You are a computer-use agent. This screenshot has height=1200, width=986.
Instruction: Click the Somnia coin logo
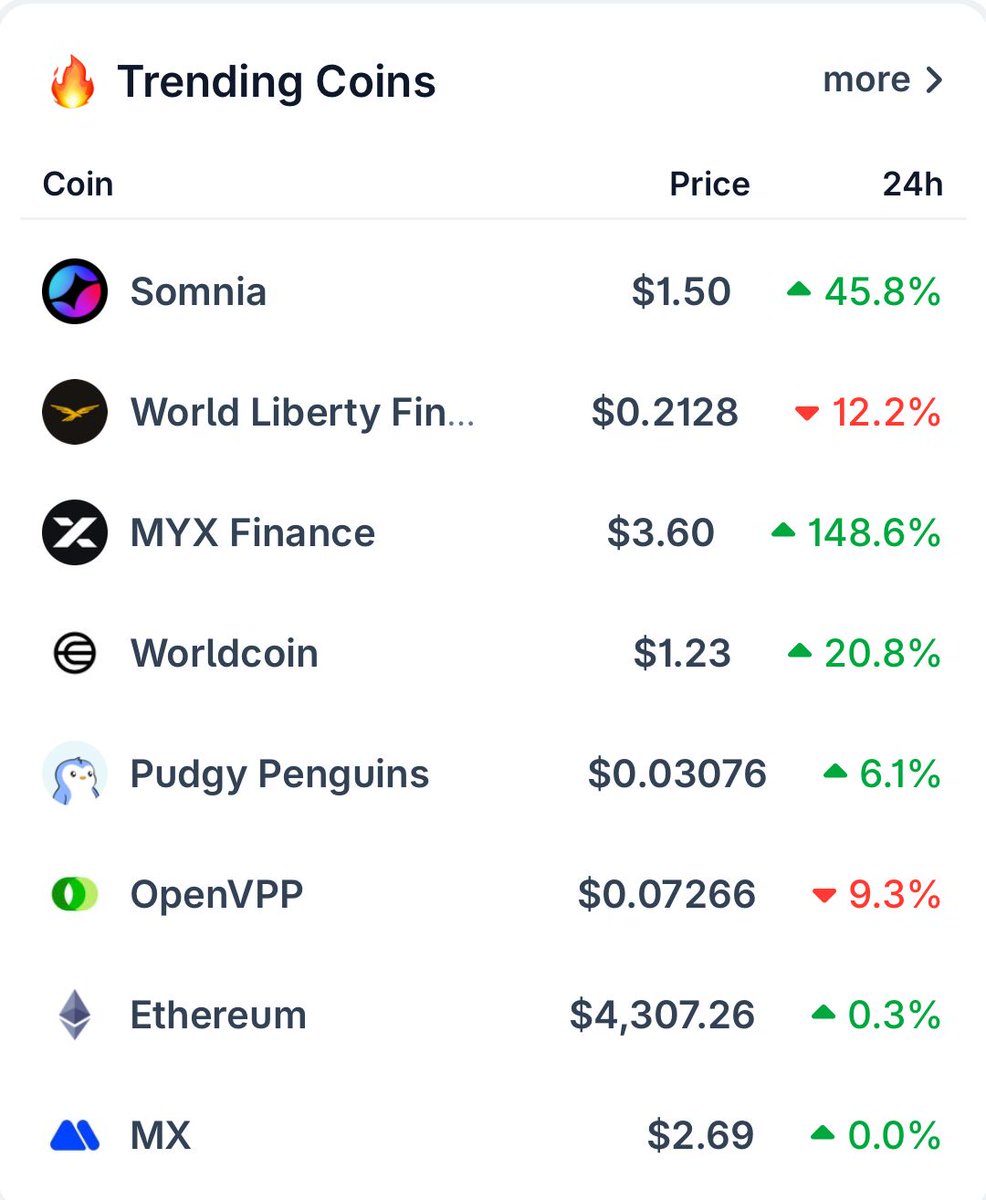(74, 292)
